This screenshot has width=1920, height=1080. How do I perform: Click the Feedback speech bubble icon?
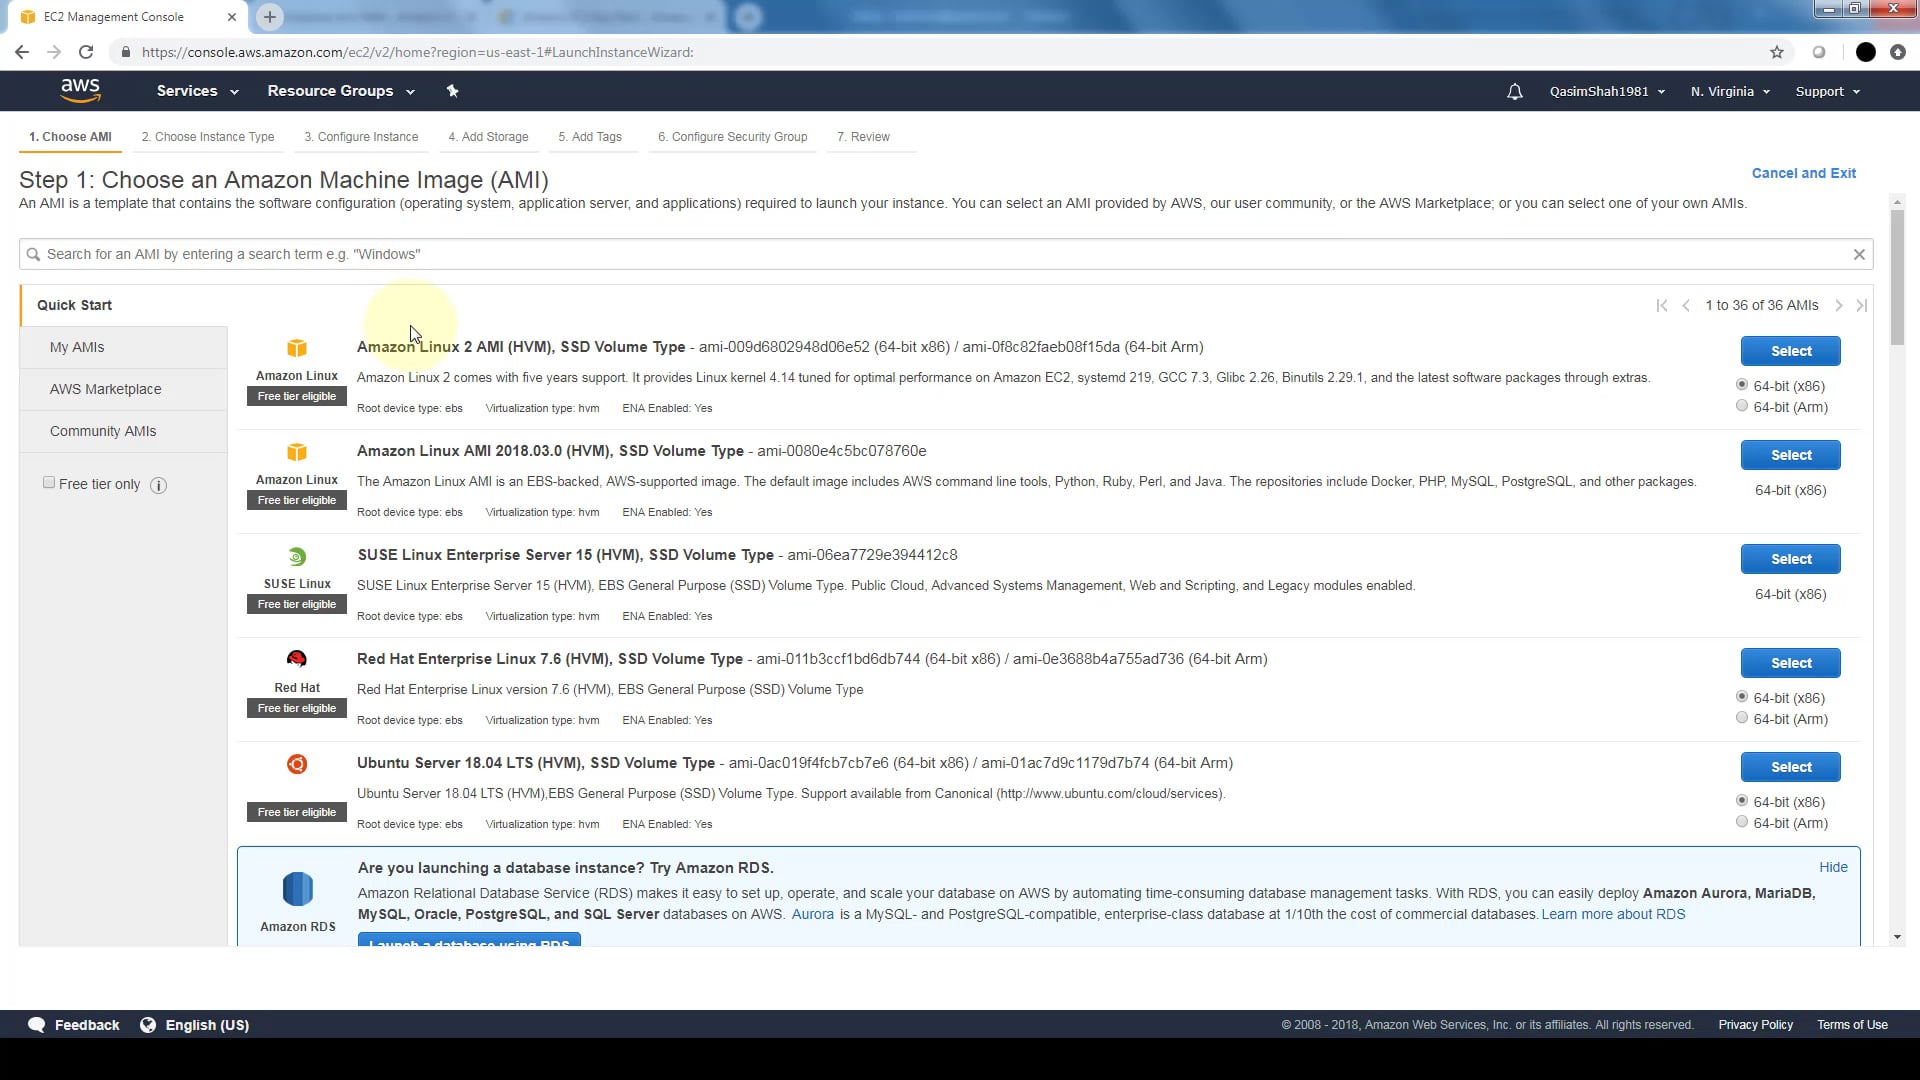(36, 1024)
